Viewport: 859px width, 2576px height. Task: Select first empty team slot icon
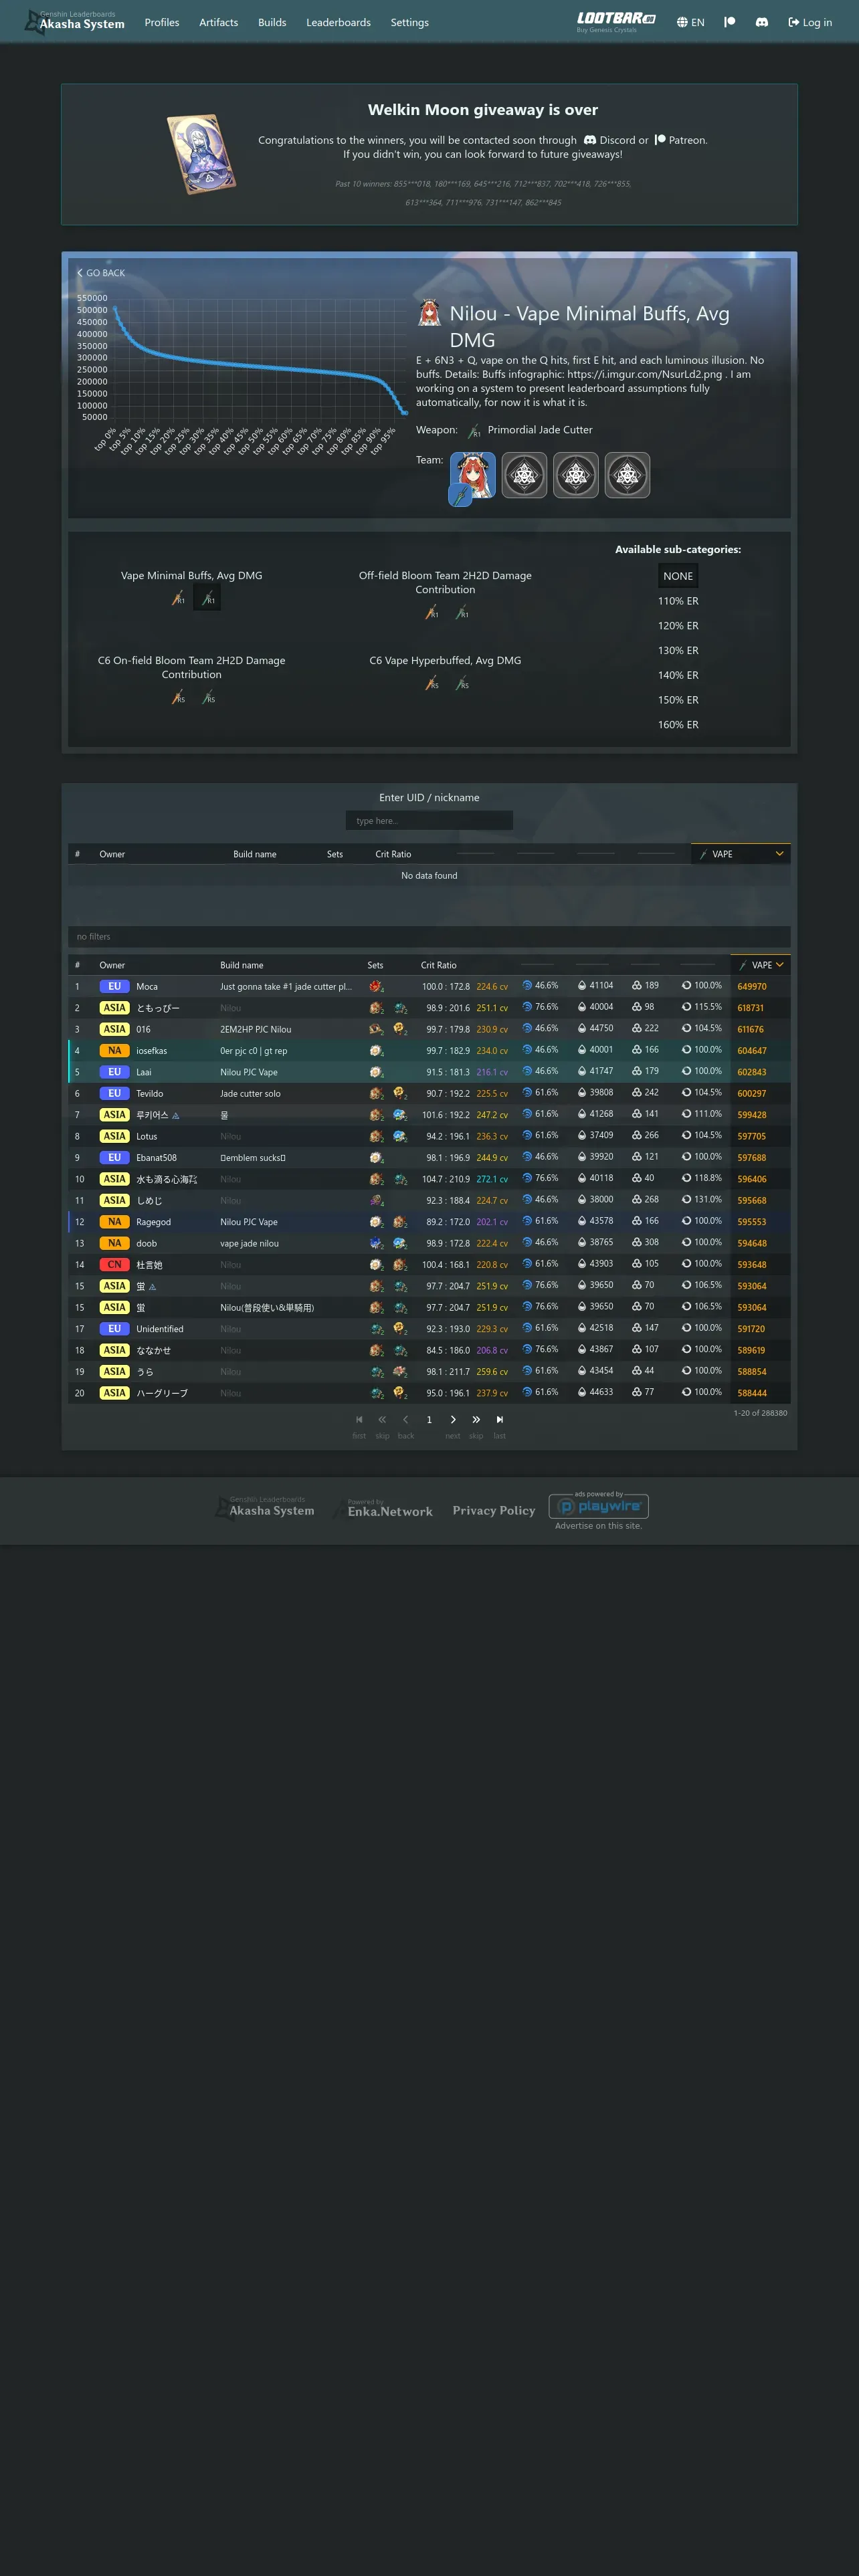pyautogui.click(x=524, y=475)
